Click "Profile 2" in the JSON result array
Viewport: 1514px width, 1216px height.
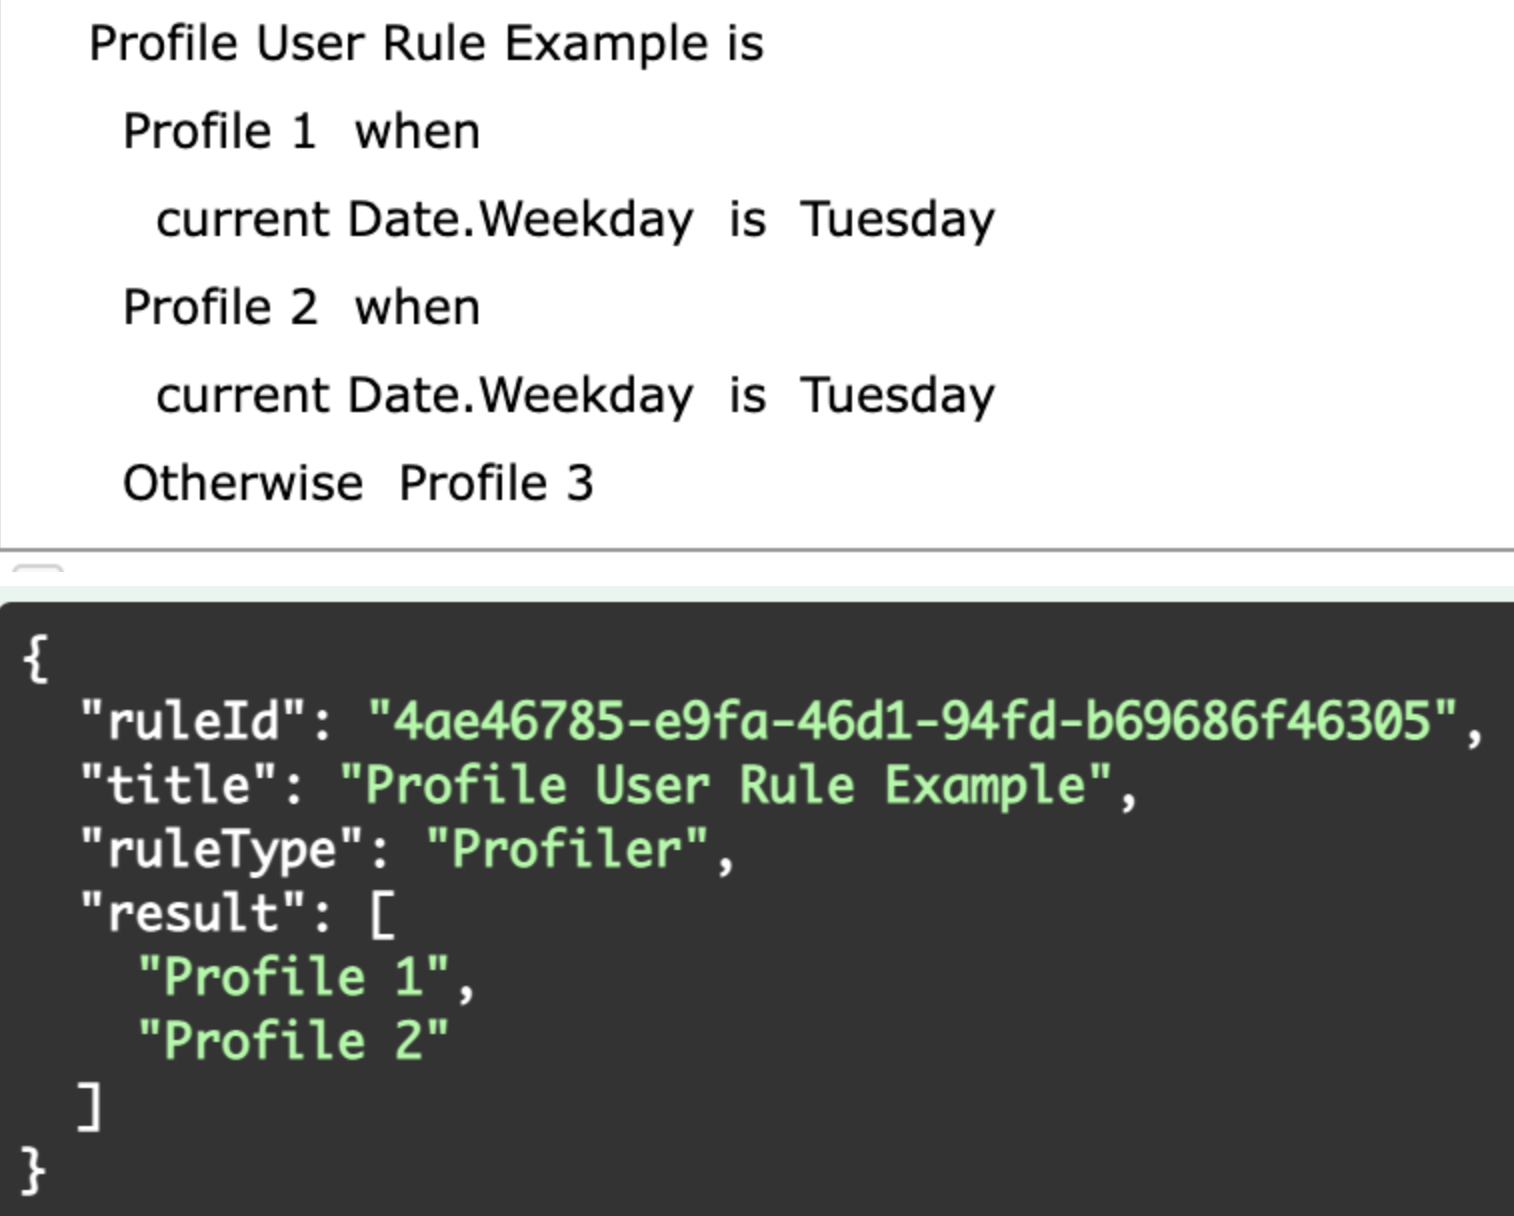pos(294,1041)
